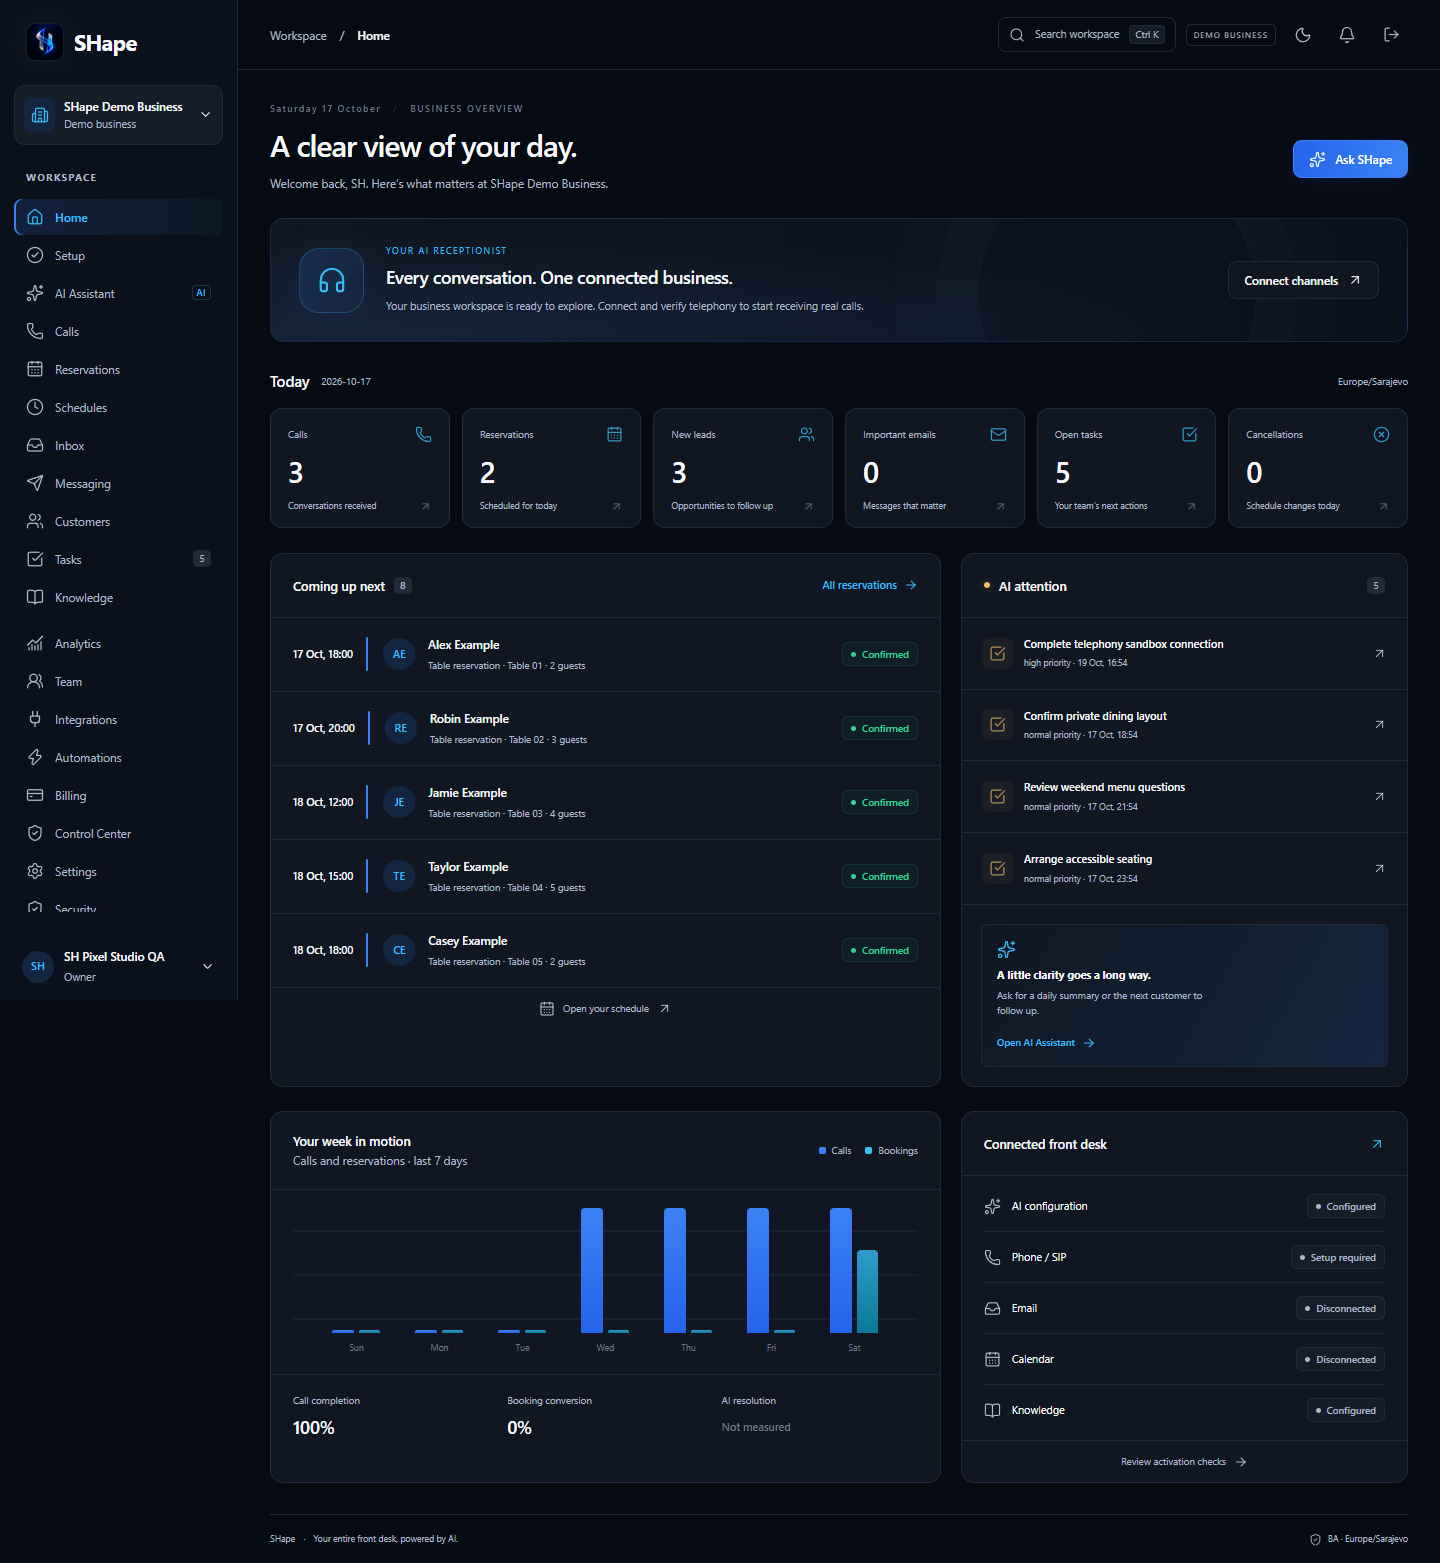Click the Ask SHape button
The height and width of the screenshot is (1563, 1440).
[1350, 159]
